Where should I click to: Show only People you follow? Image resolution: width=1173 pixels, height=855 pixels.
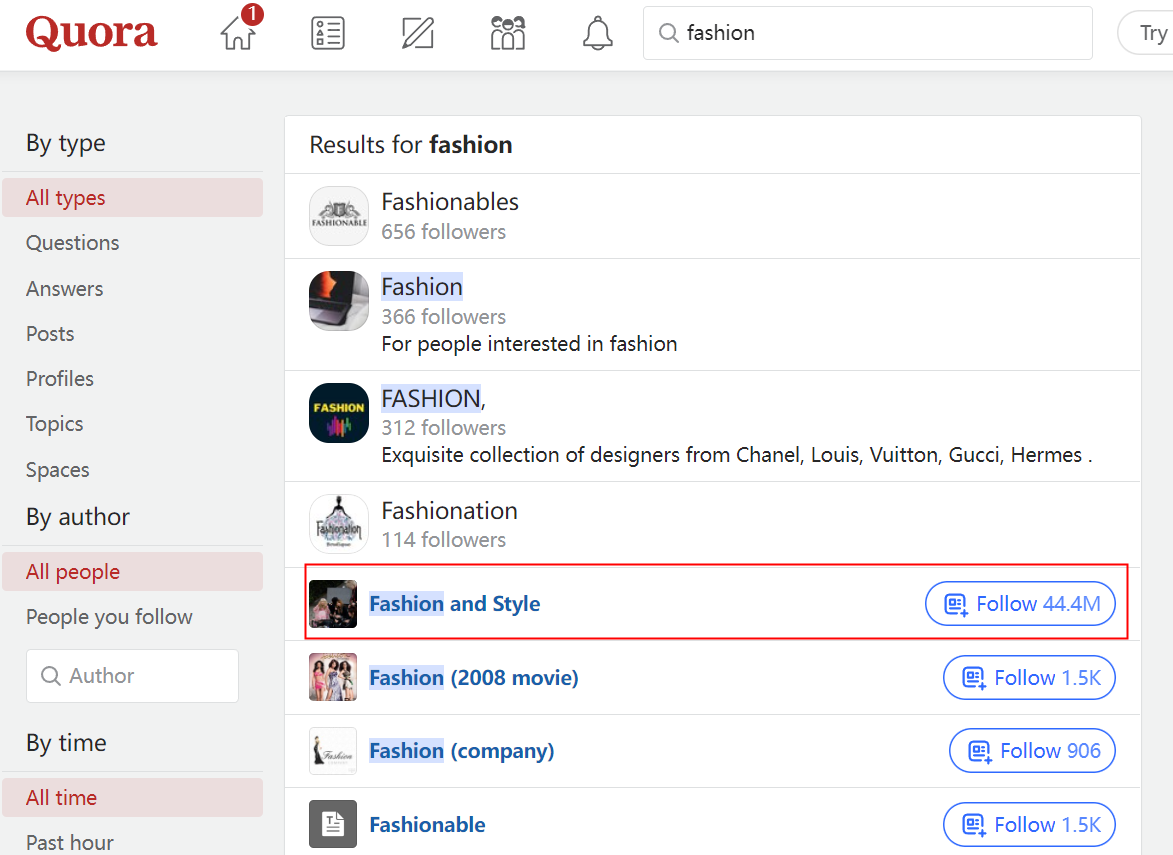click(x=109, y=617)
